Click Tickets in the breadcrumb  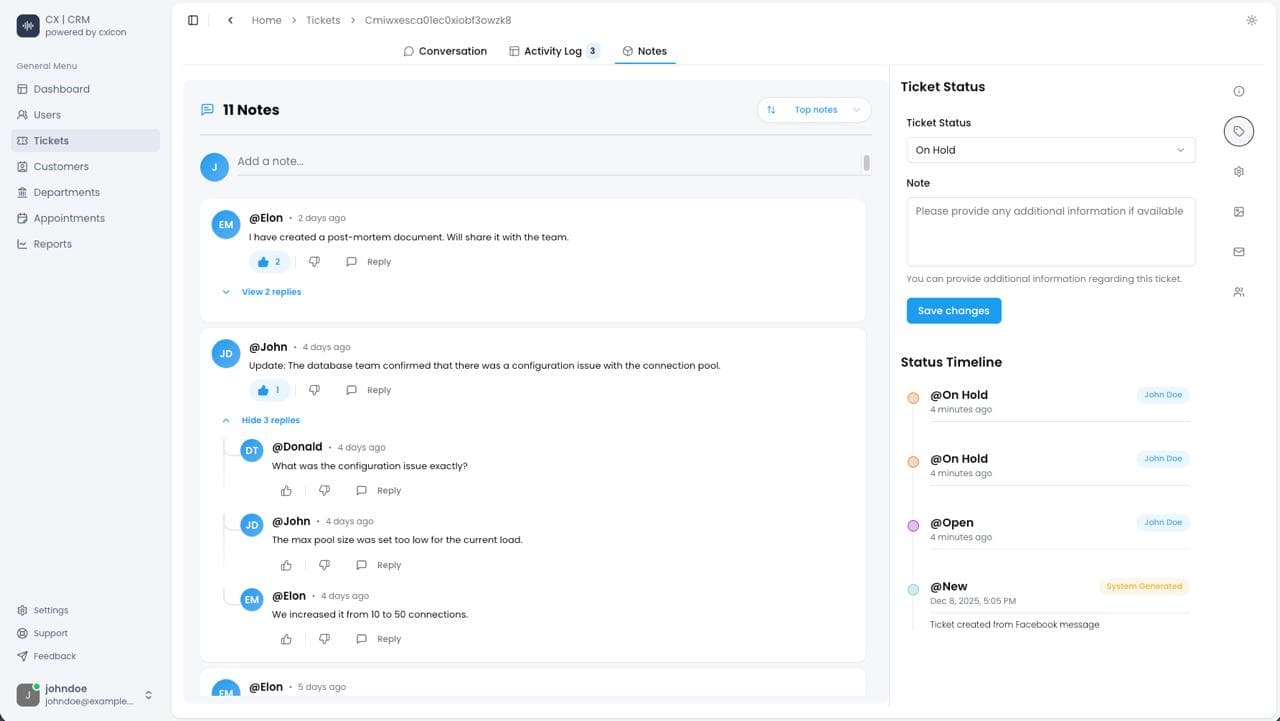click(323, 20)
